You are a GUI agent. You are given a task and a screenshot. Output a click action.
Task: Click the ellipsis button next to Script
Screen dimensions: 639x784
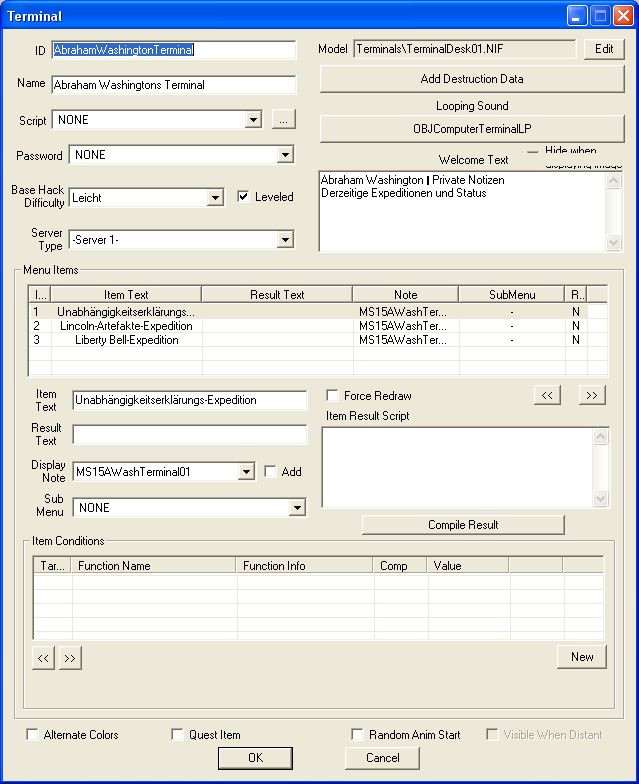[284, 120]
